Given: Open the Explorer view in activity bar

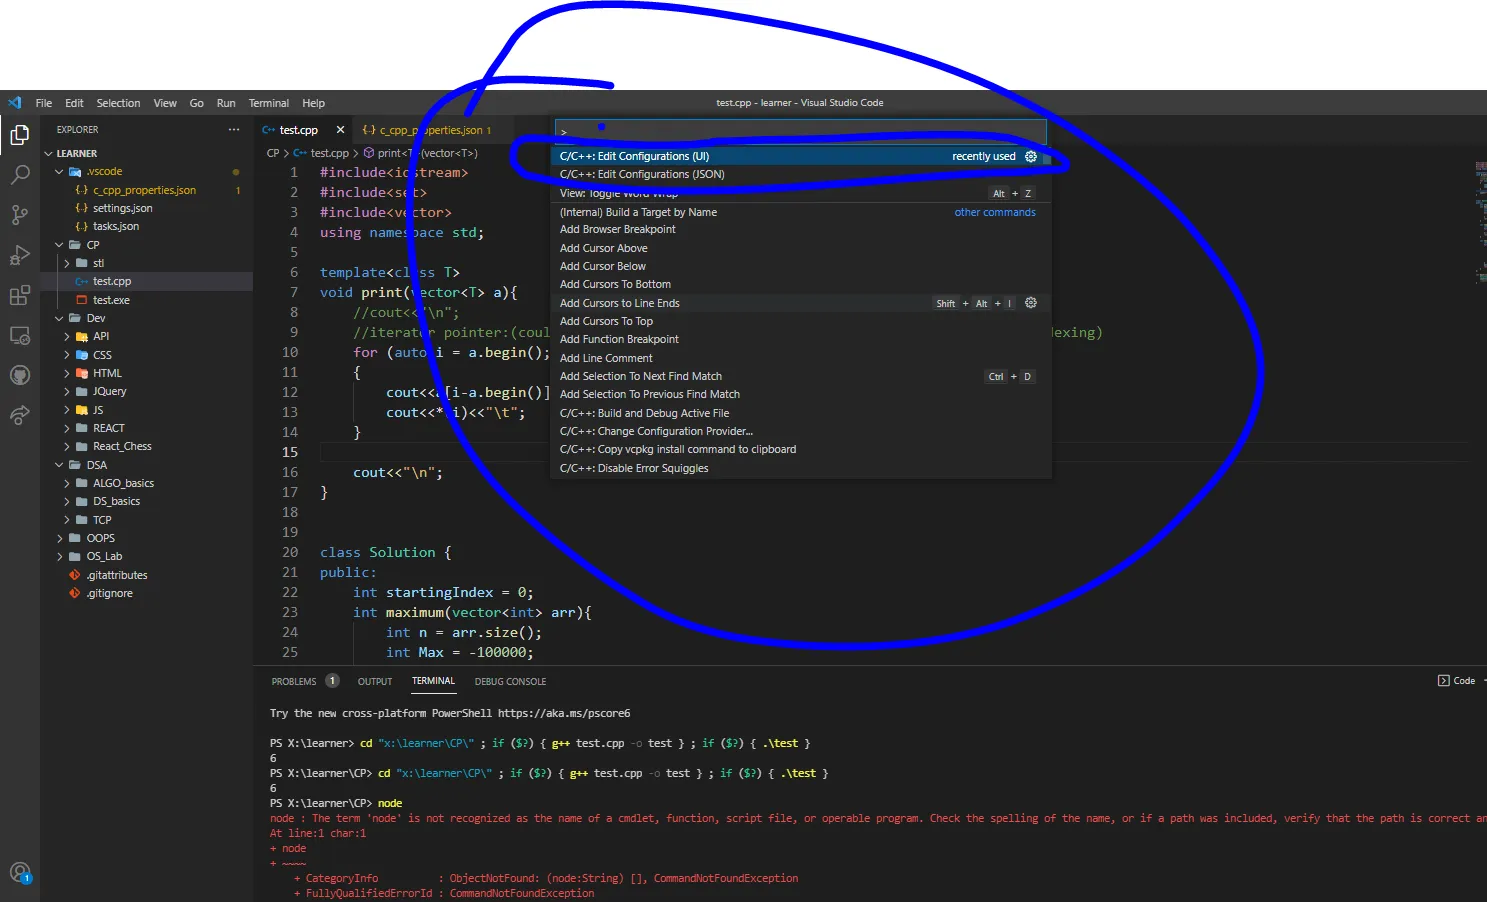Looking at the screenshot, I should [x=19, y=134].
